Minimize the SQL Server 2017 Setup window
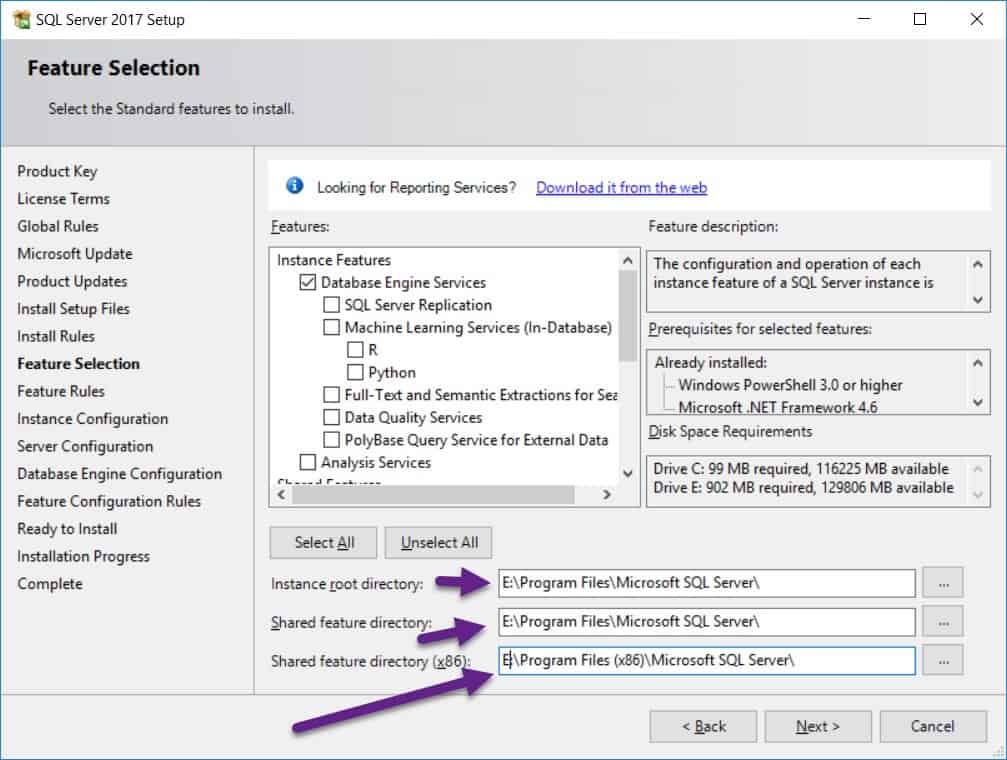This screenshot has height=760, width=1007. [864, 19]
